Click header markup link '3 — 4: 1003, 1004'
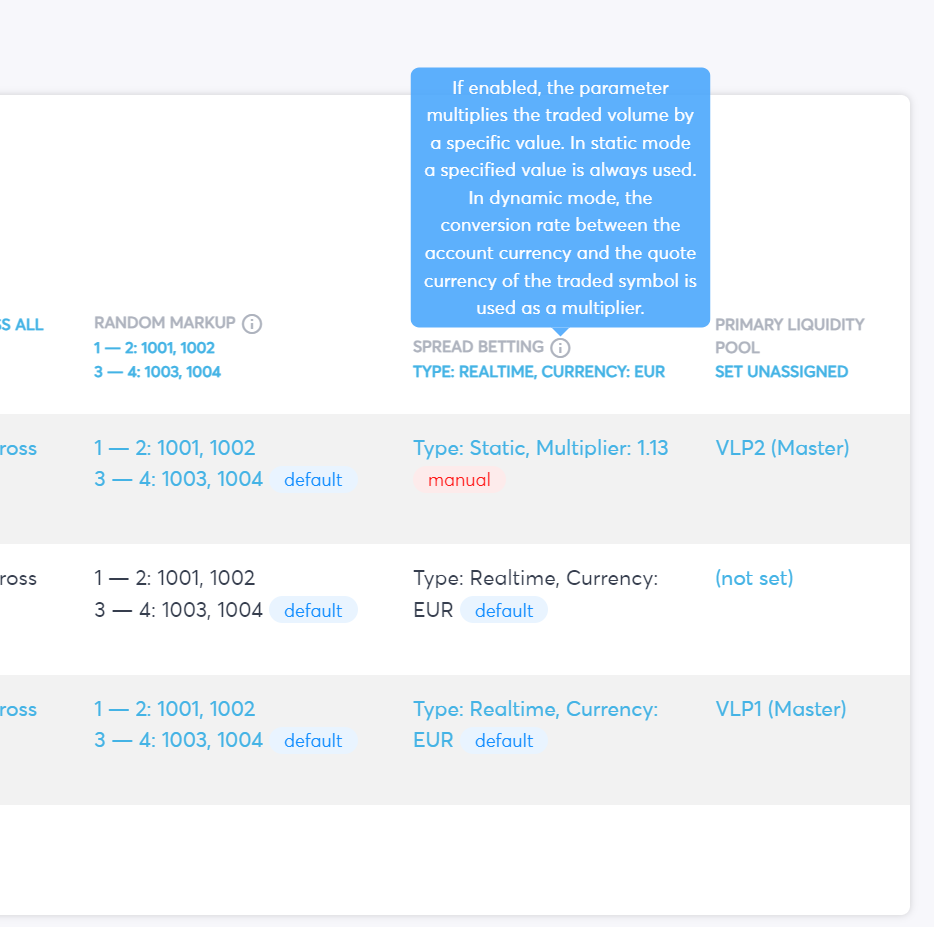 pyautogui.click(x=157, y=372)
